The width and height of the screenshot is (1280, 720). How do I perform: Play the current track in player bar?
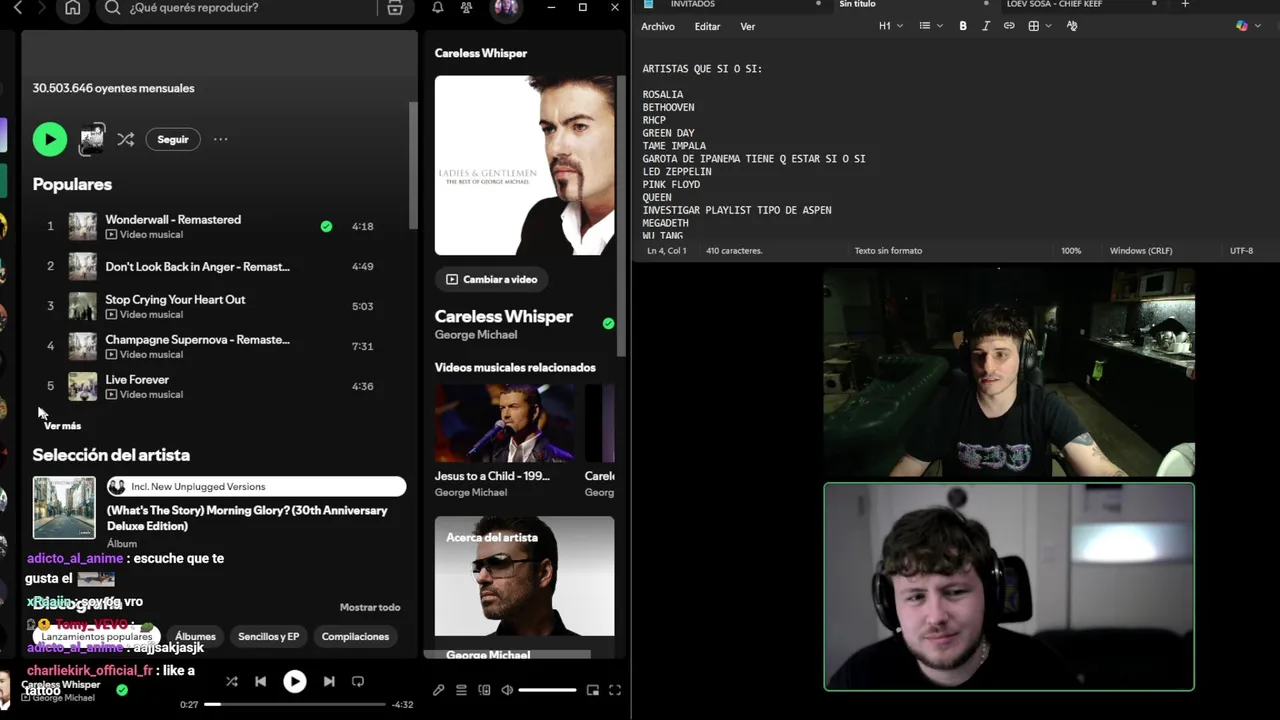294,682
